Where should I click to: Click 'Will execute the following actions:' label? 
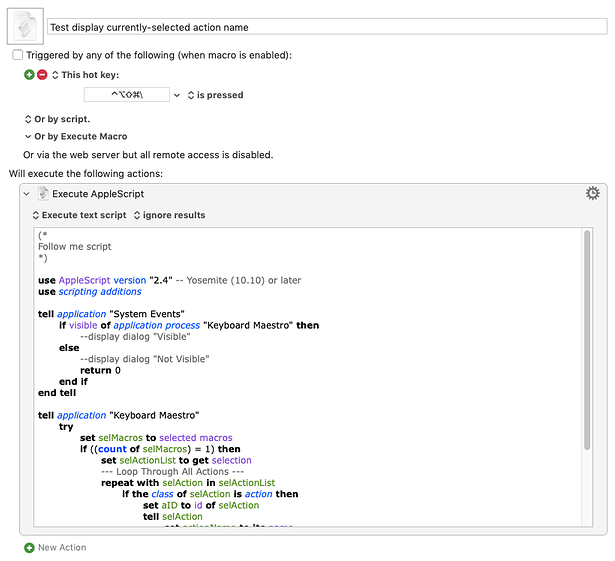tap(86, 173)
